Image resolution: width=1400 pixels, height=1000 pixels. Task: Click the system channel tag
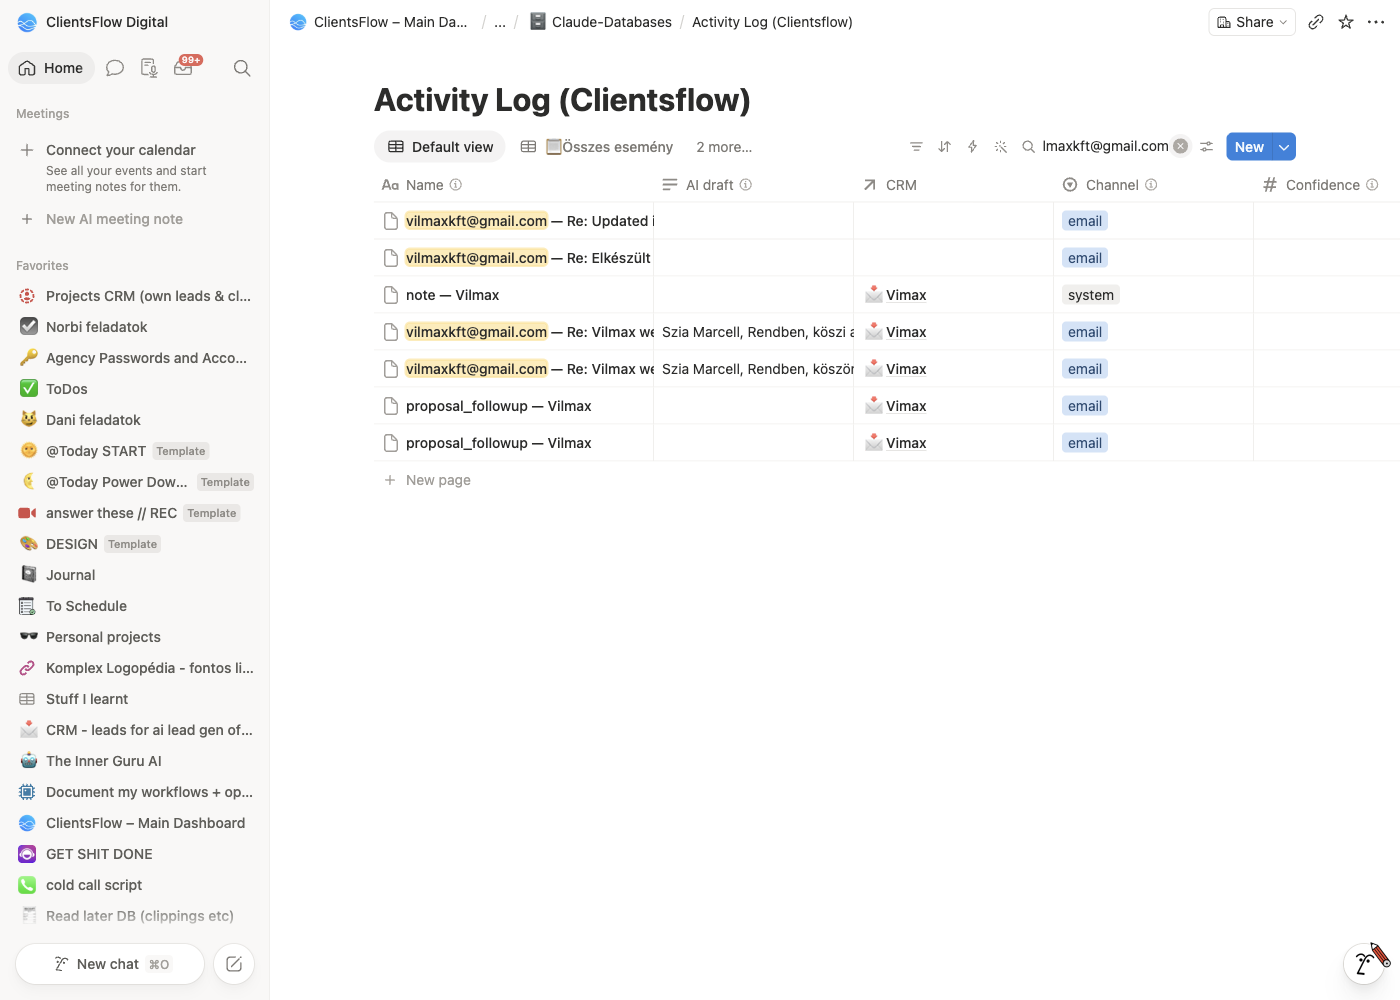tap(1091, 295)
